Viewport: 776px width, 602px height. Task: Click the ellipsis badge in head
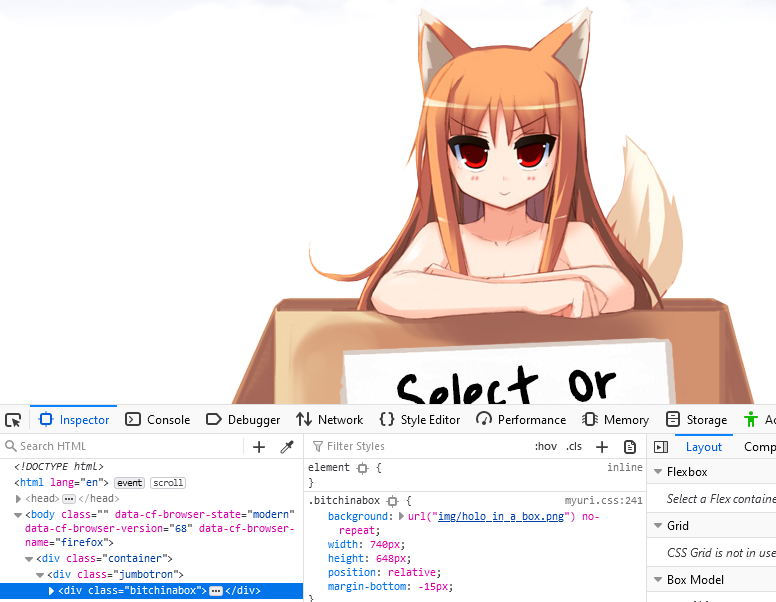tap(69, 499)
